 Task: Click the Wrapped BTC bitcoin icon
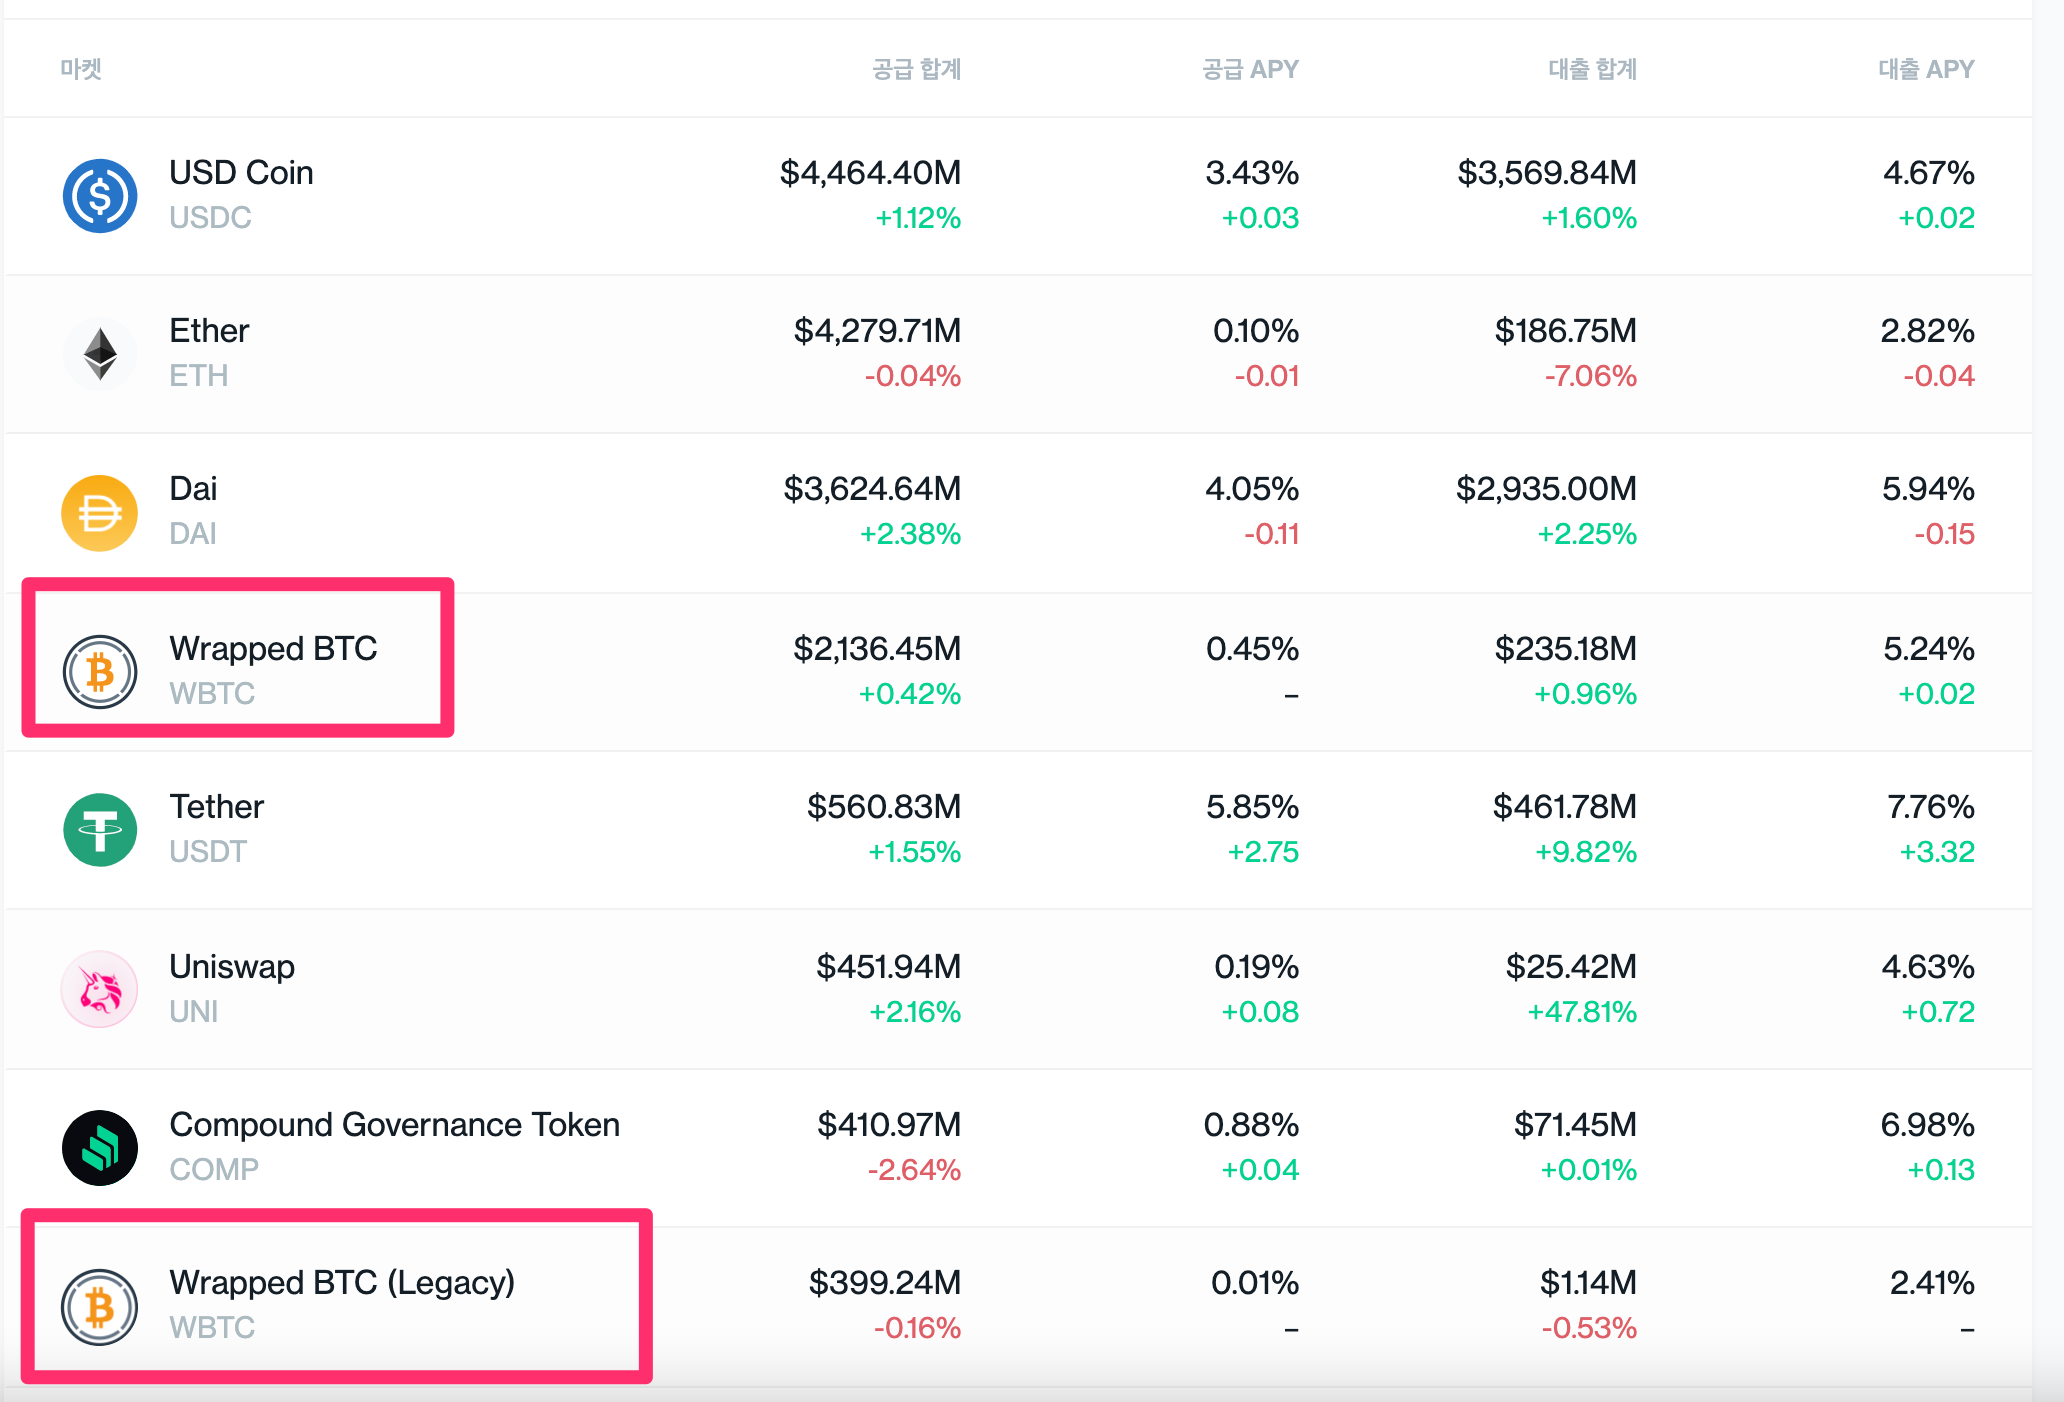[x=100, y=672]
